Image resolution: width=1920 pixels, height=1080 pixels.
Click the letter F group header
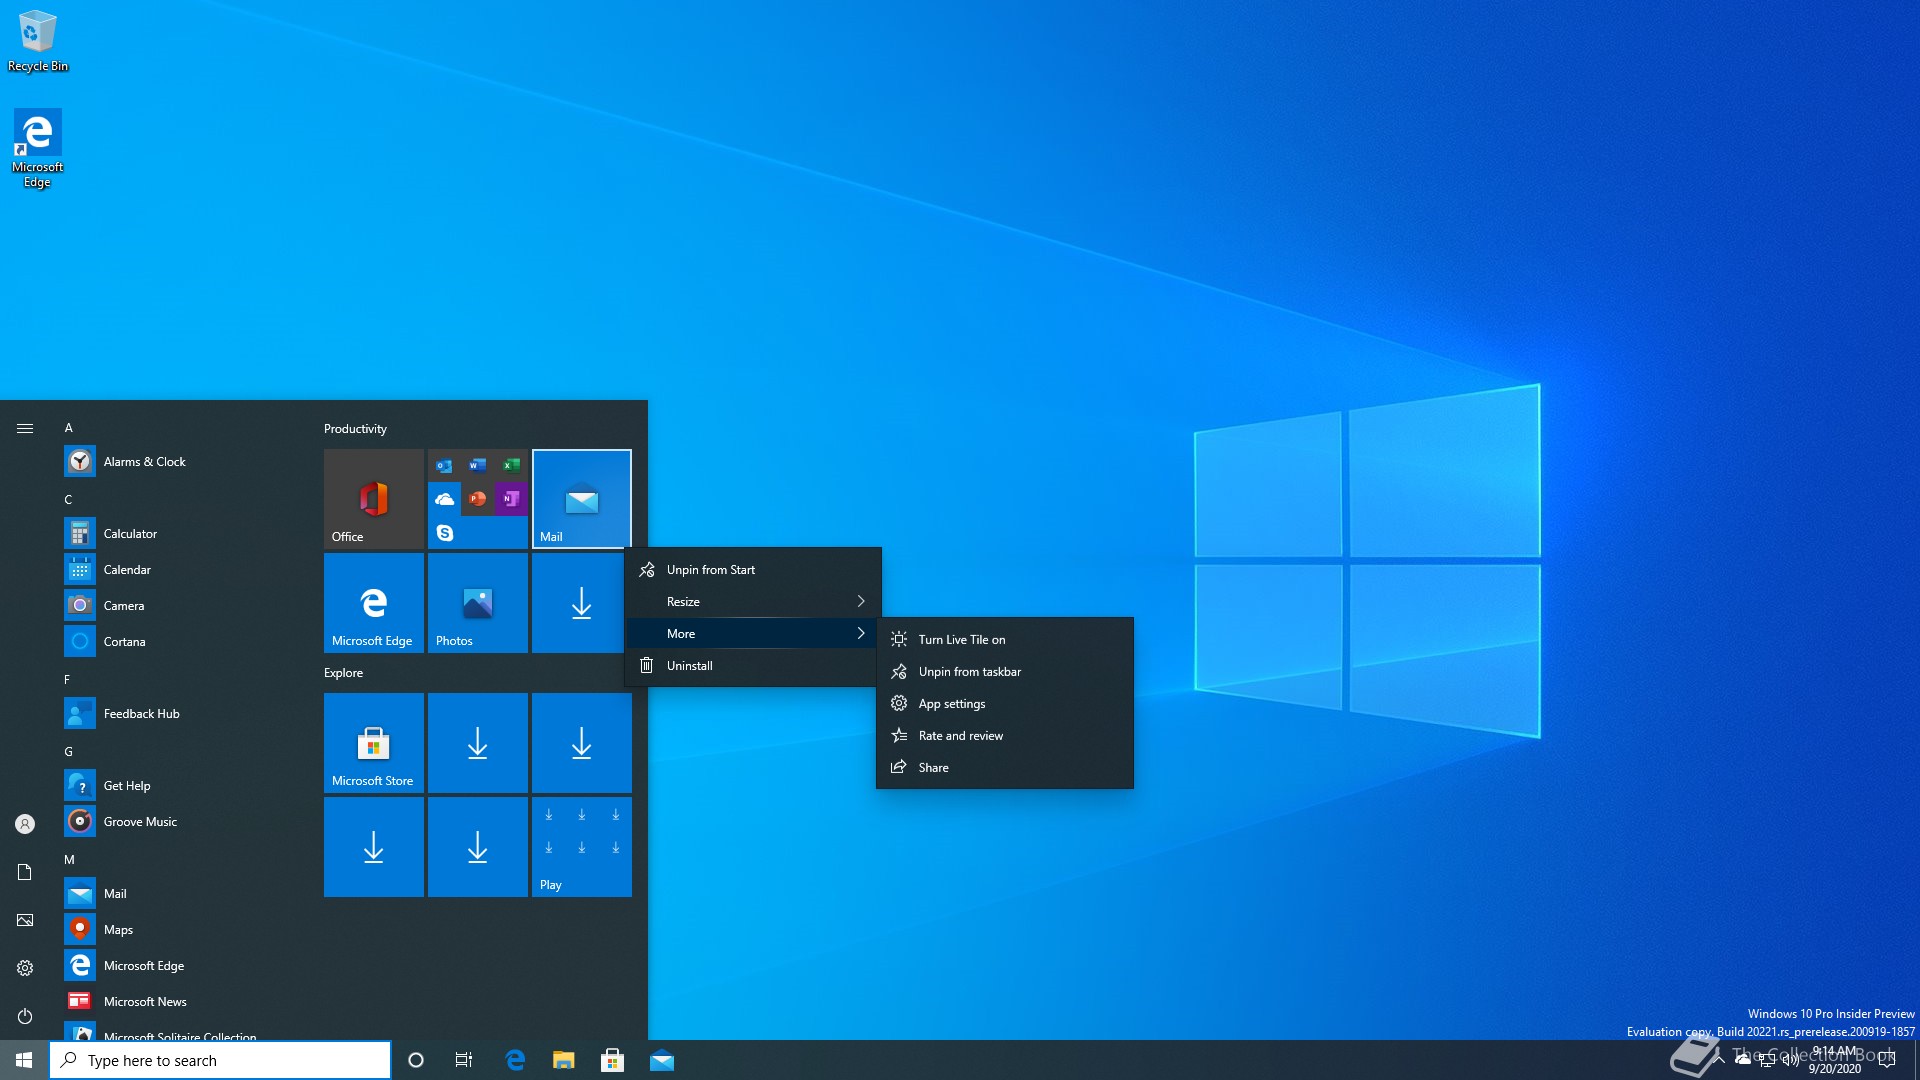pos(67,680)
